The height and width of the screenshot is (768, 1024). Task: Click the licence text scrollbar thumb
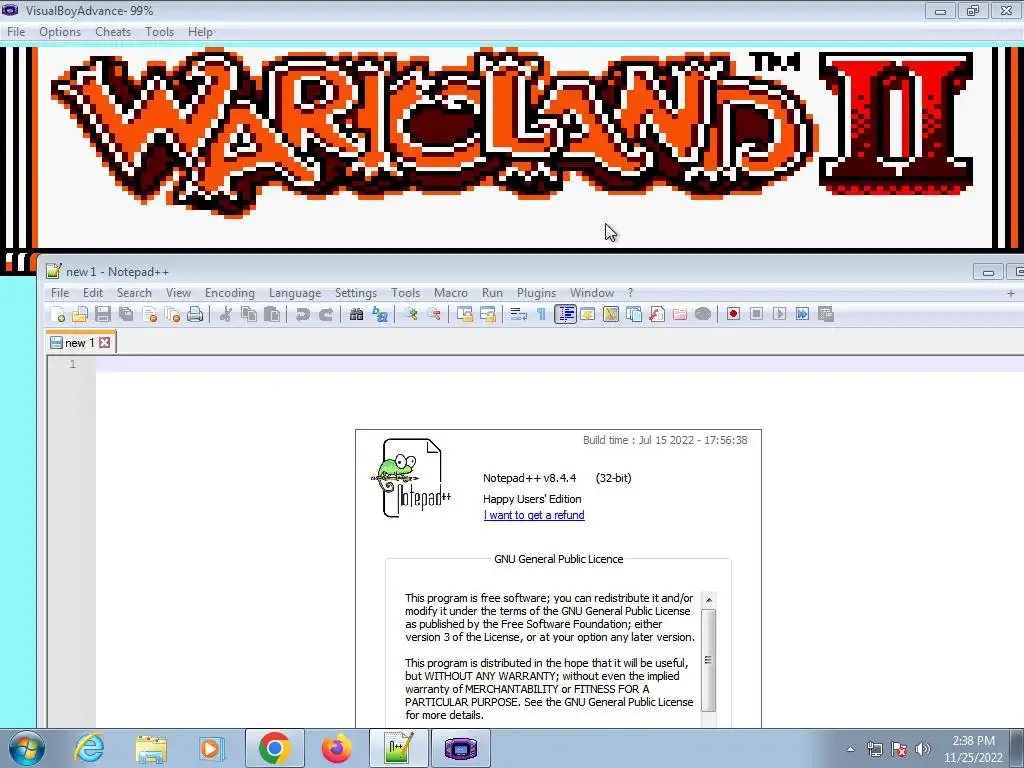(x=709, y=660)
